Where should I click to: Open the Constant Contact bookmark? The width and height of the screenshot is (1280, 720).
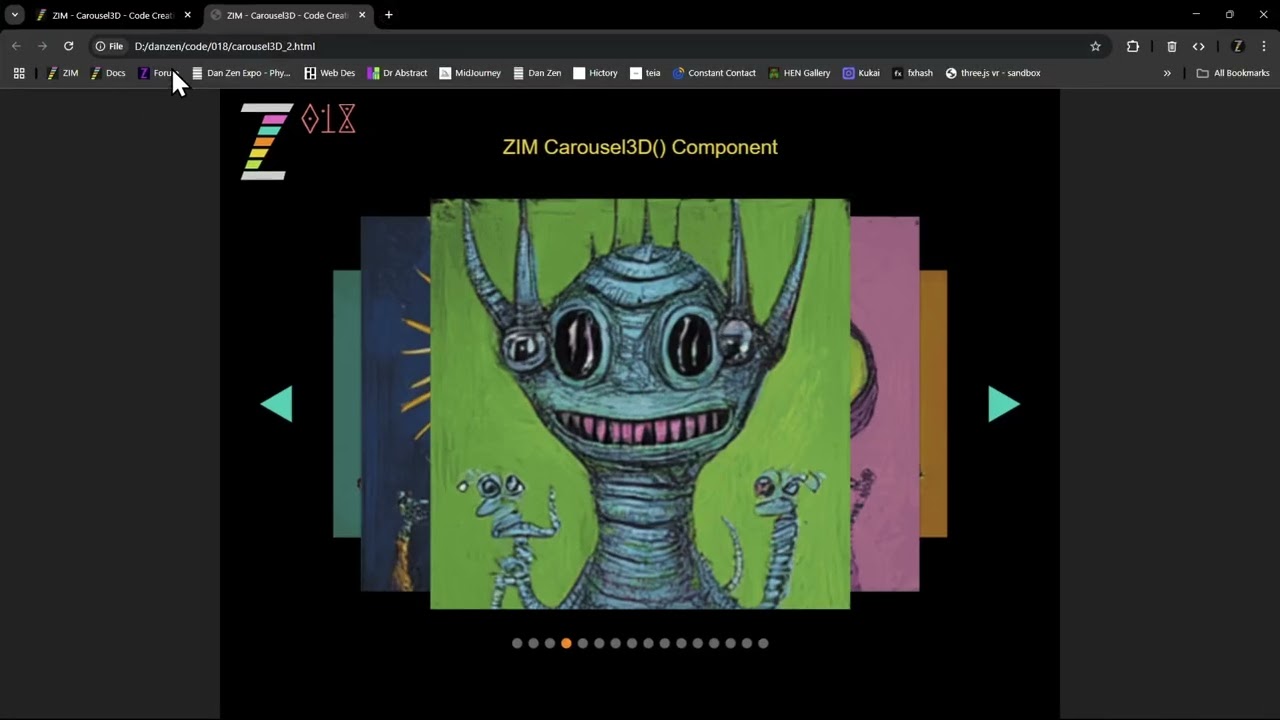(x=714, y=73)
